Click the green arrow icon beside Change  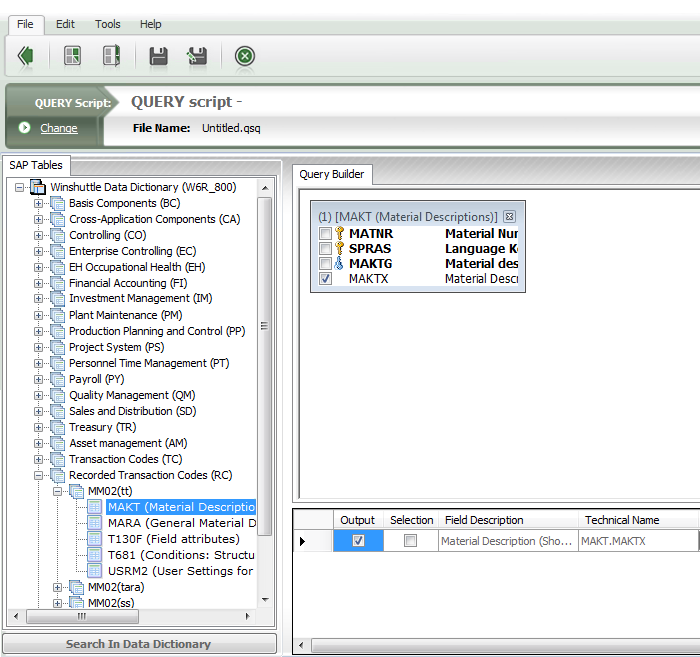25,128
